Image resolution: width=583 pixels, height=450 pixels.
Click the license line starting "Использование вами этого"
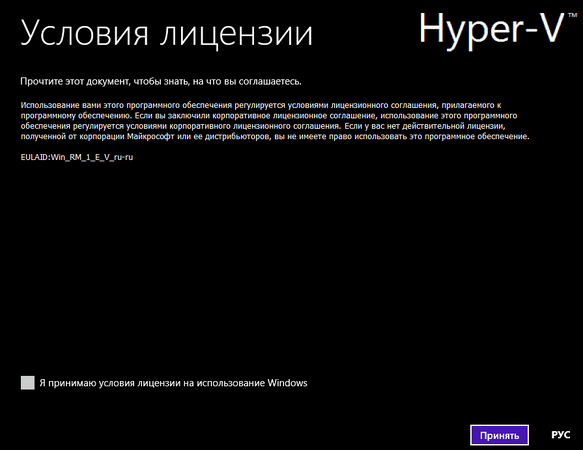tap(261, 105)
